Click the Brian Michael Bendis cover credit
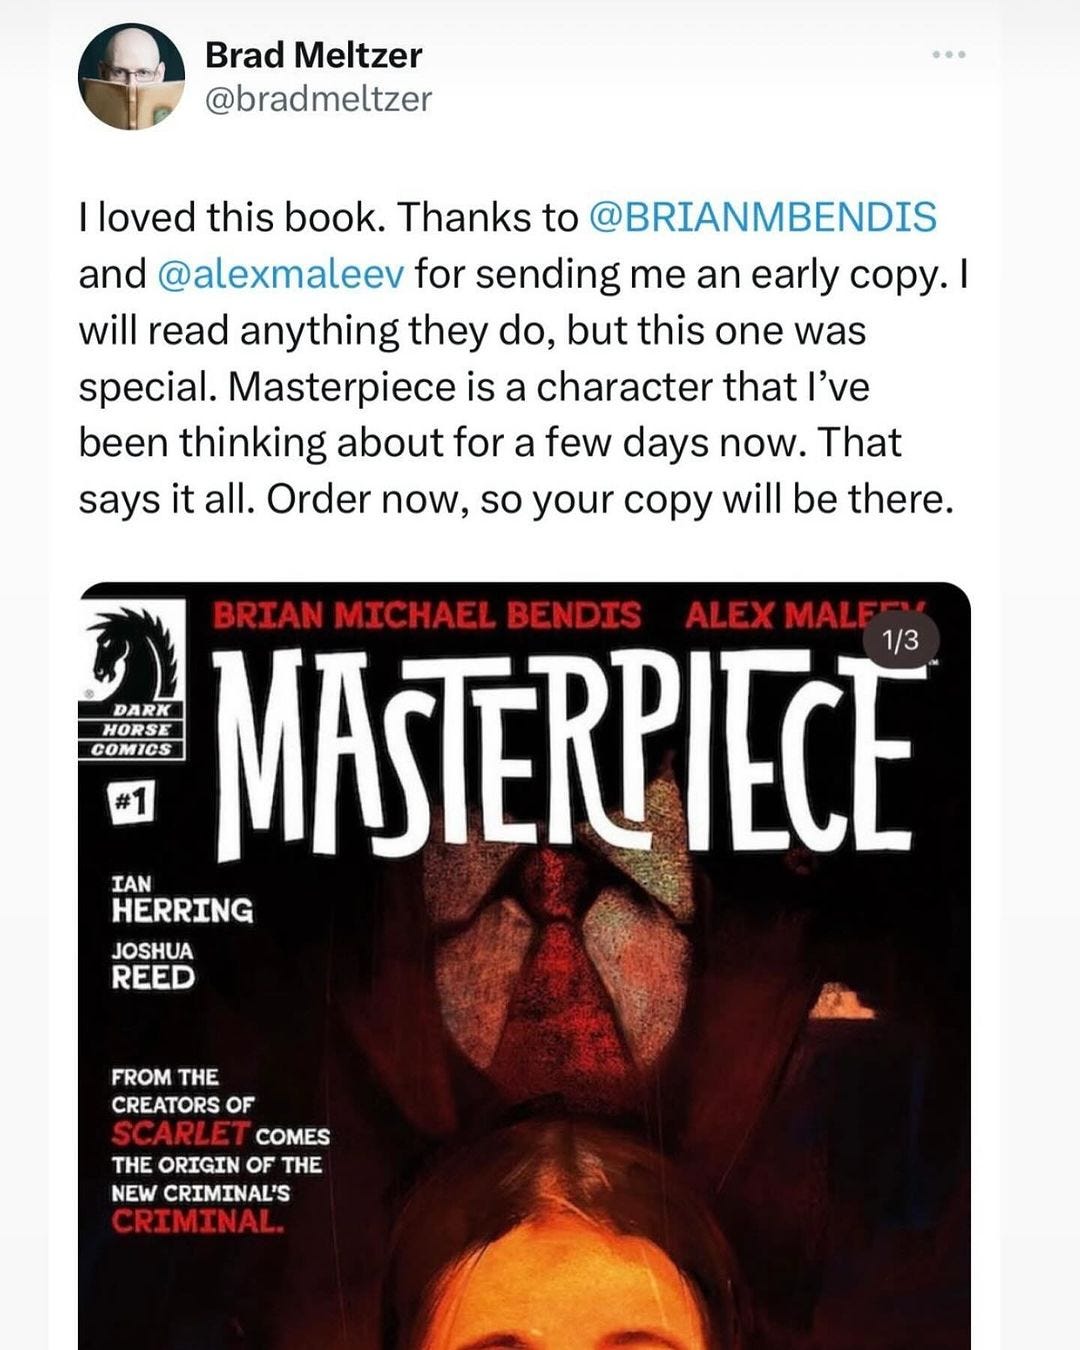This screenshot has width=1080, height=1350. click(427, 615)
